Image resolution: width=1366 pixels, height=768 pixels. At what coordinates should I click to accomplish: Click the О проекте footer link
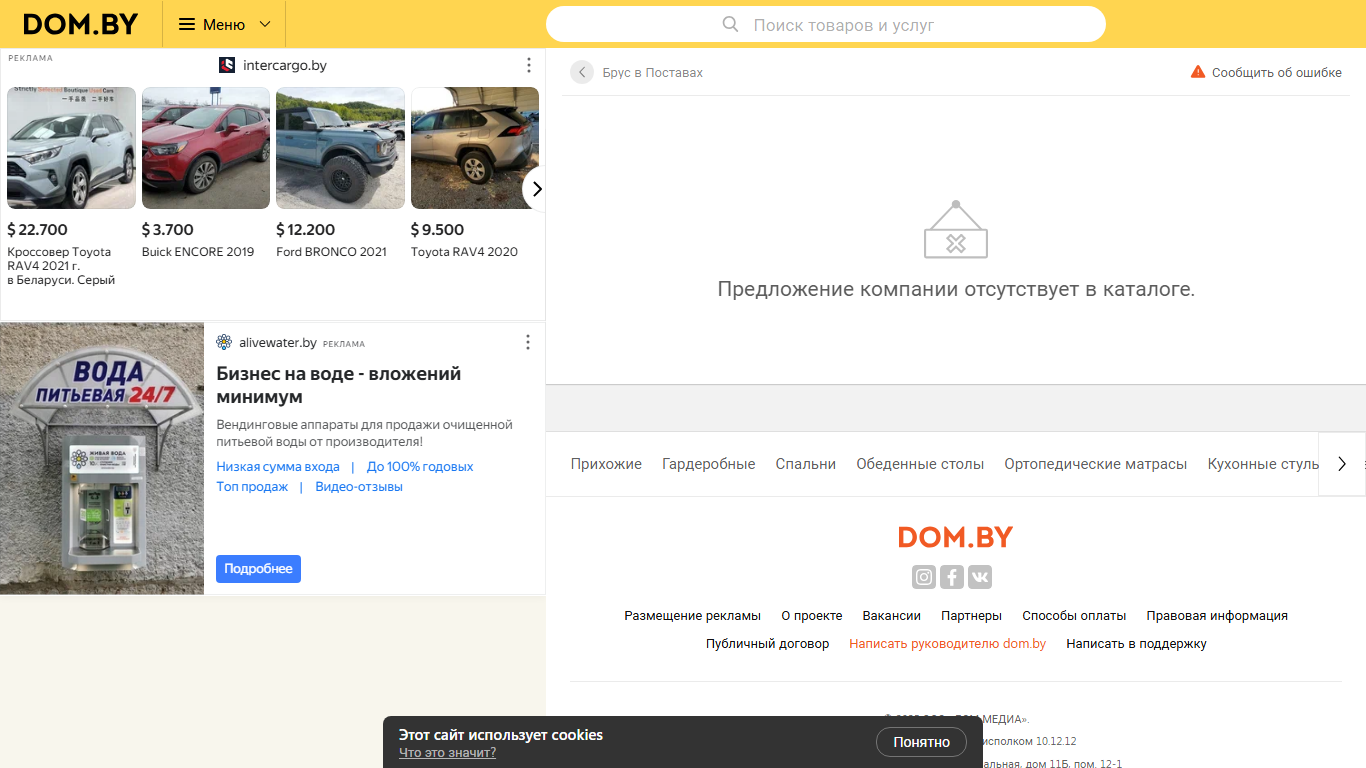click(x=812, y=616)
